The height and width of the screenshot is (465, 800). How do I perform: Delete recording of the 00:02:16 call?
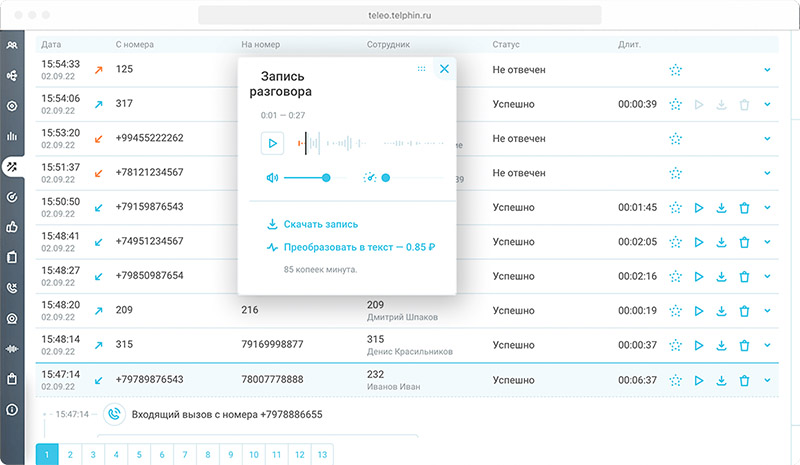744,276
